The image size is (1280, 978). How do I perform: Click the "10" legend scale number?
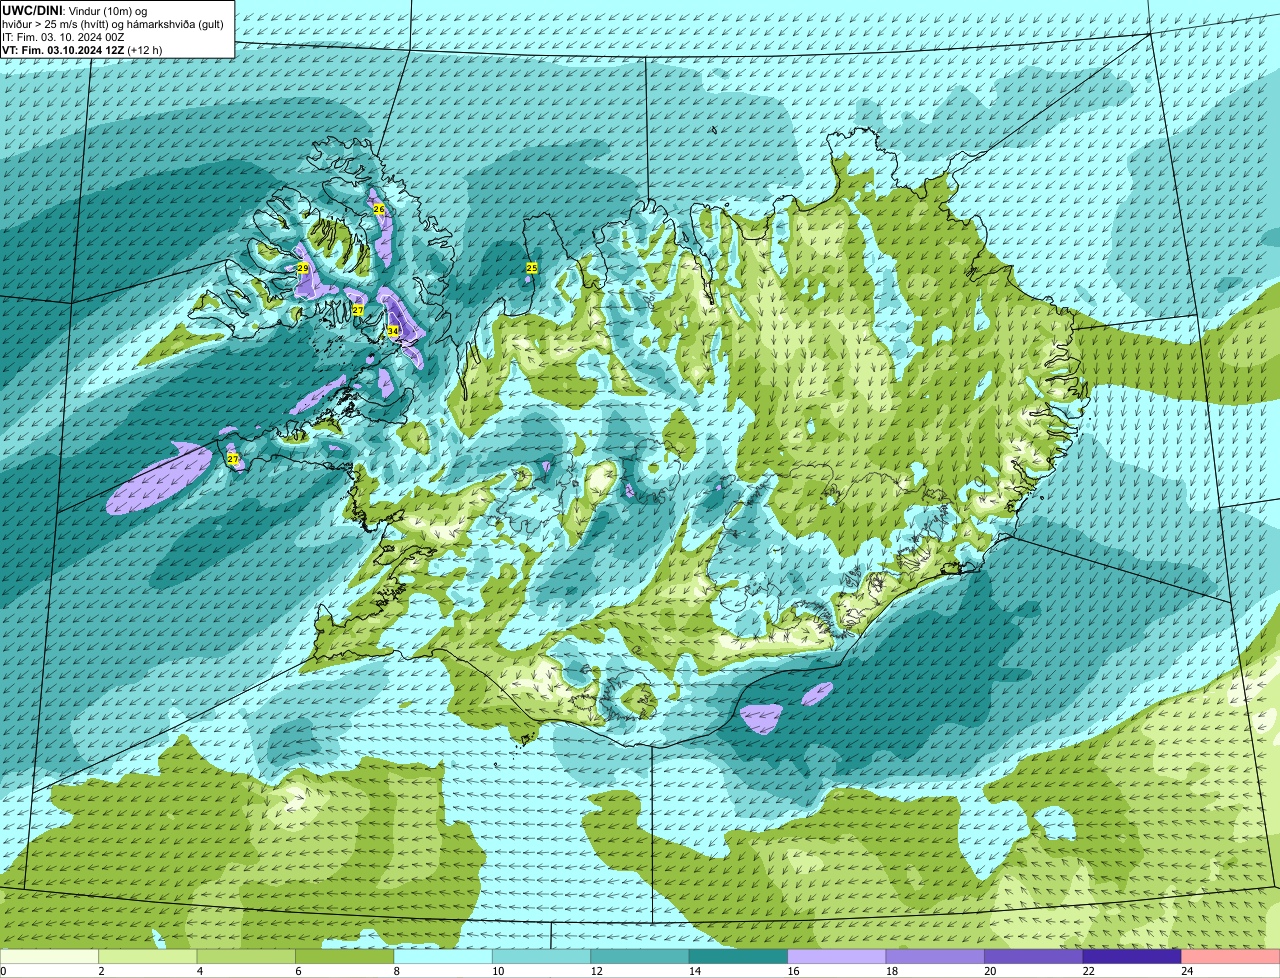[497, 970]
